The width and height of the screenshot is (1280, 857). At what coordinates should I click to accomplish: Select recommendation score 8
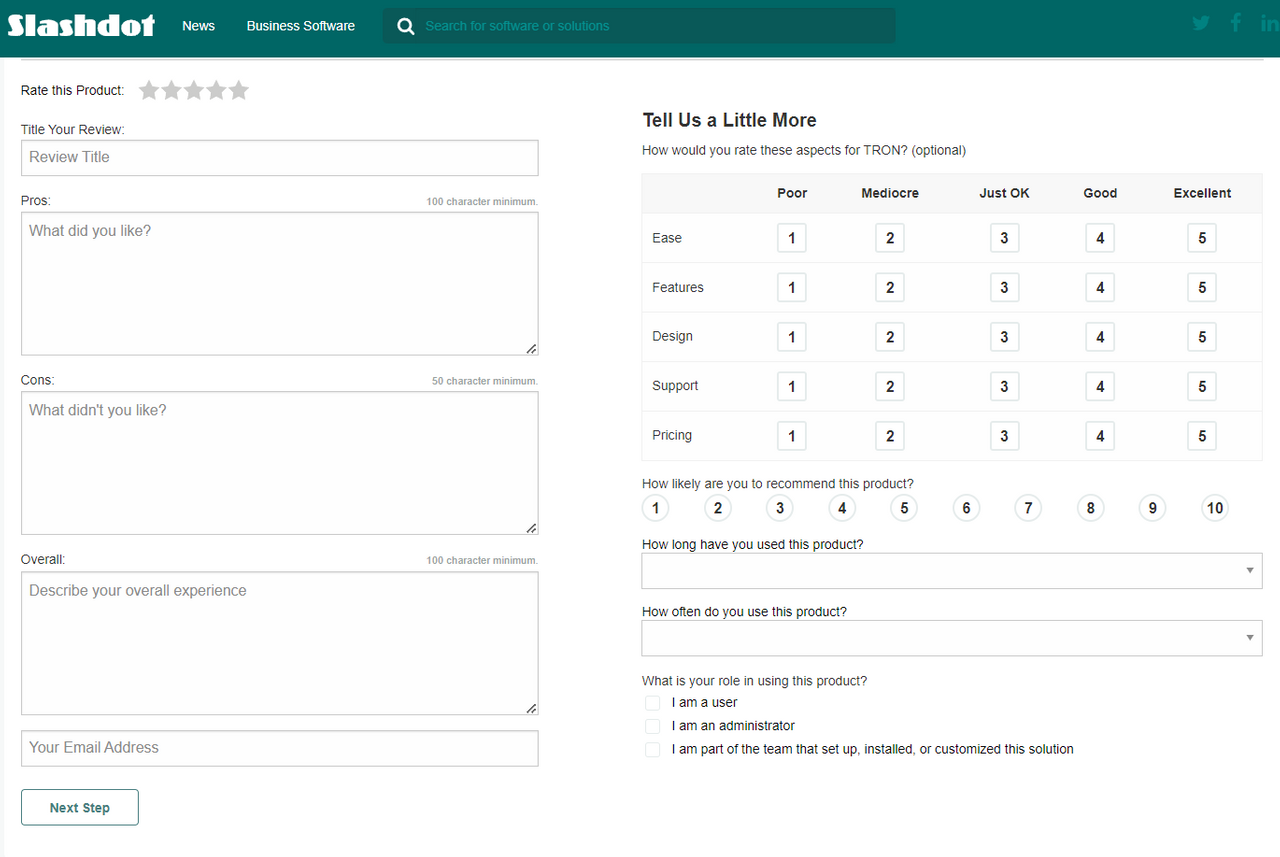click(1090, 508)
